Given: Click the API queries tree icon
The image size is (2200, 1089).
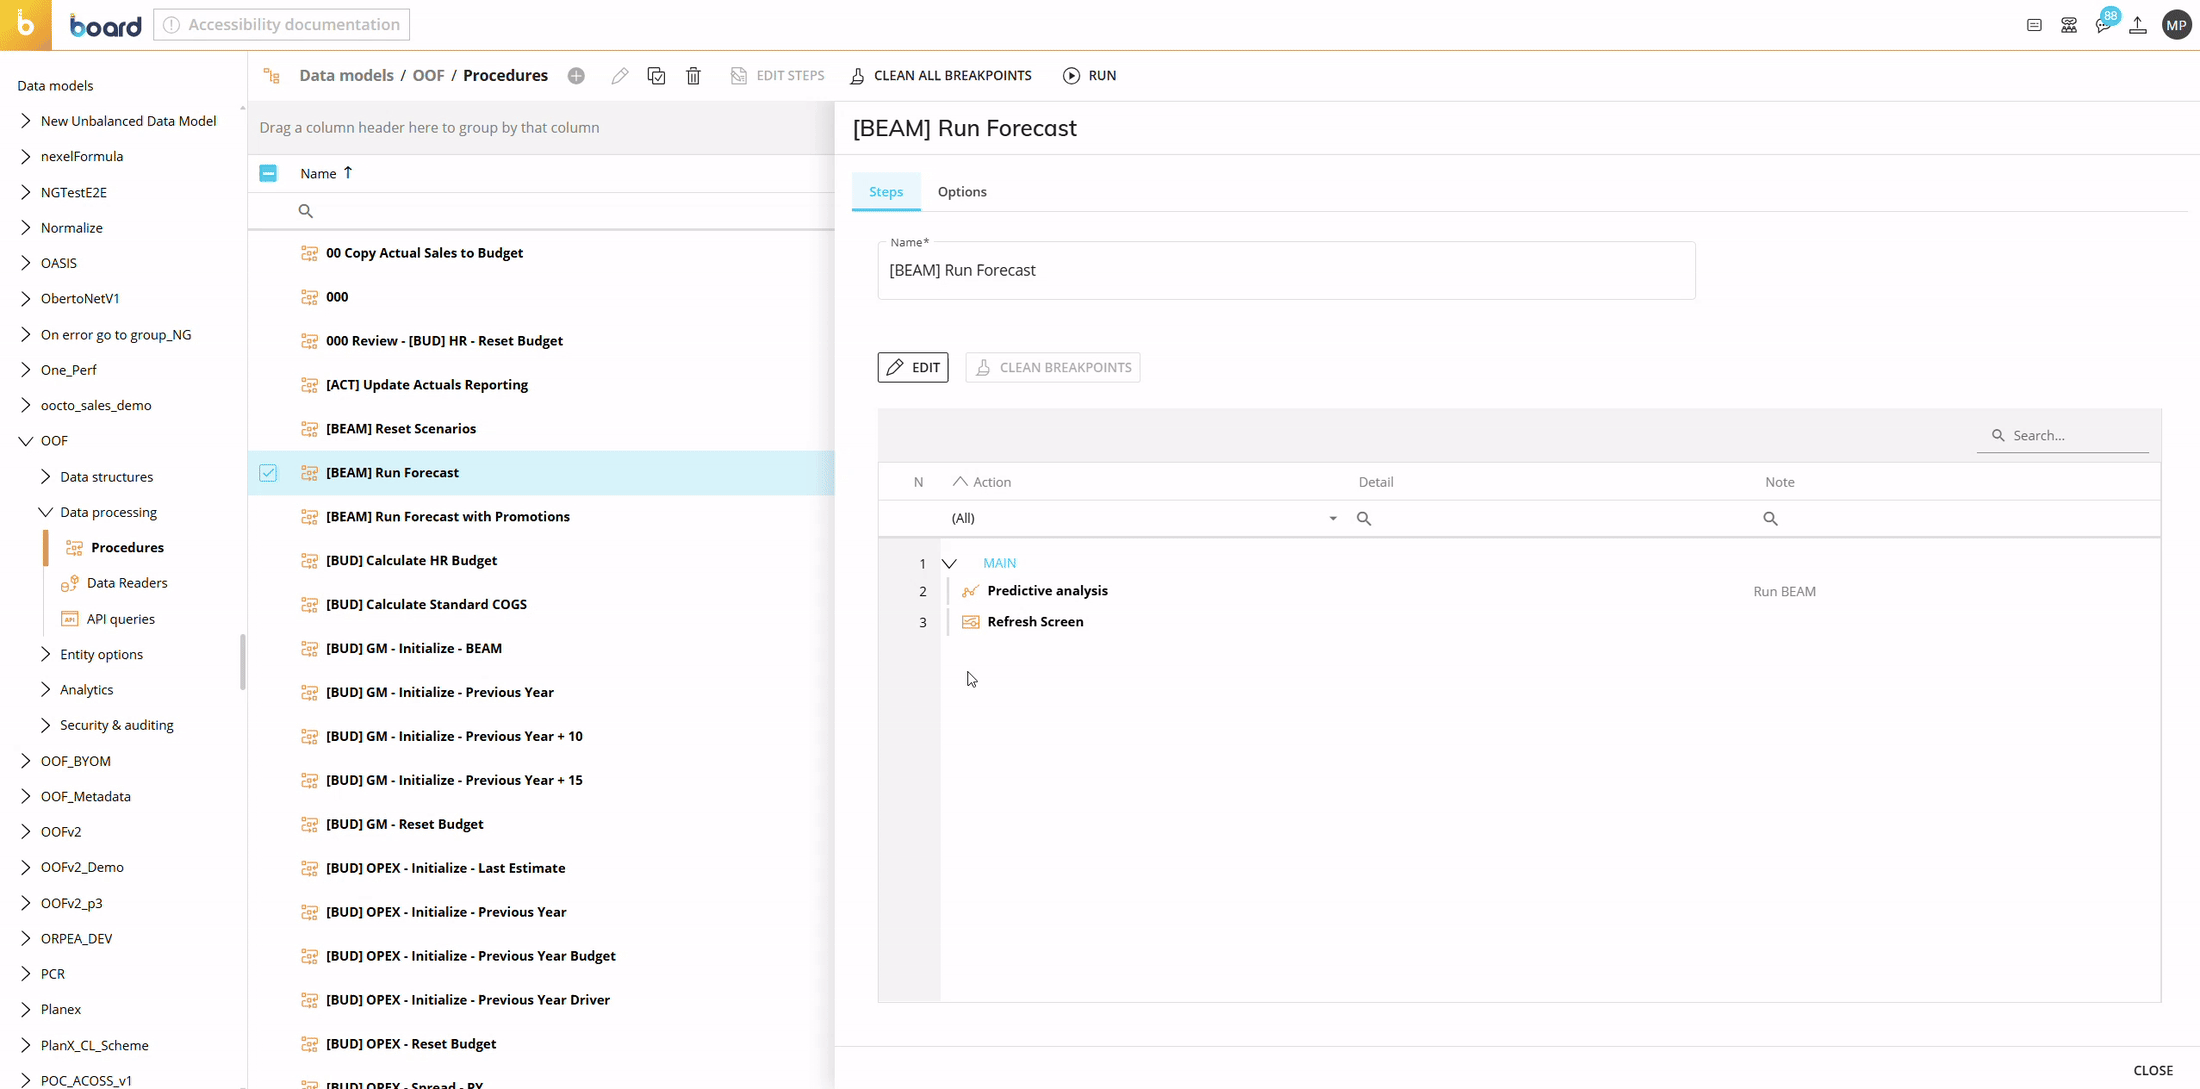Looking at the screenshot, I should click(70, 619).
